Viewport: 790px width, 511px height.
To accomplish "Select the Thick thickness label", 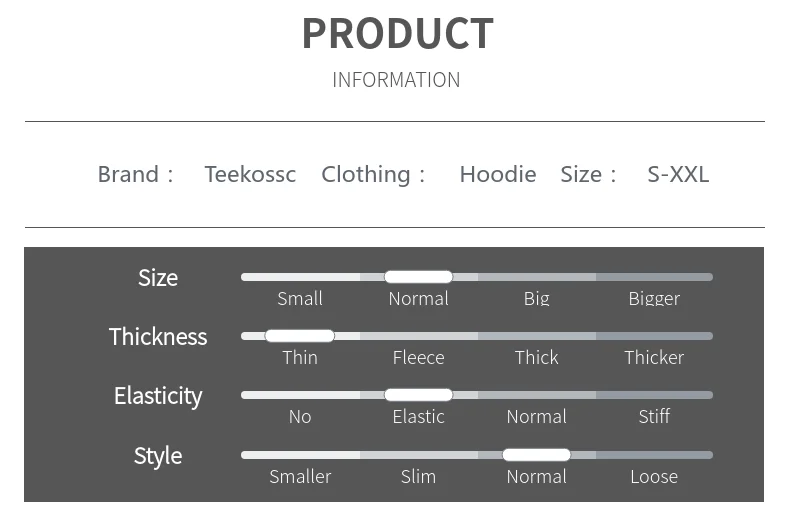I will [x=537, y=357].
